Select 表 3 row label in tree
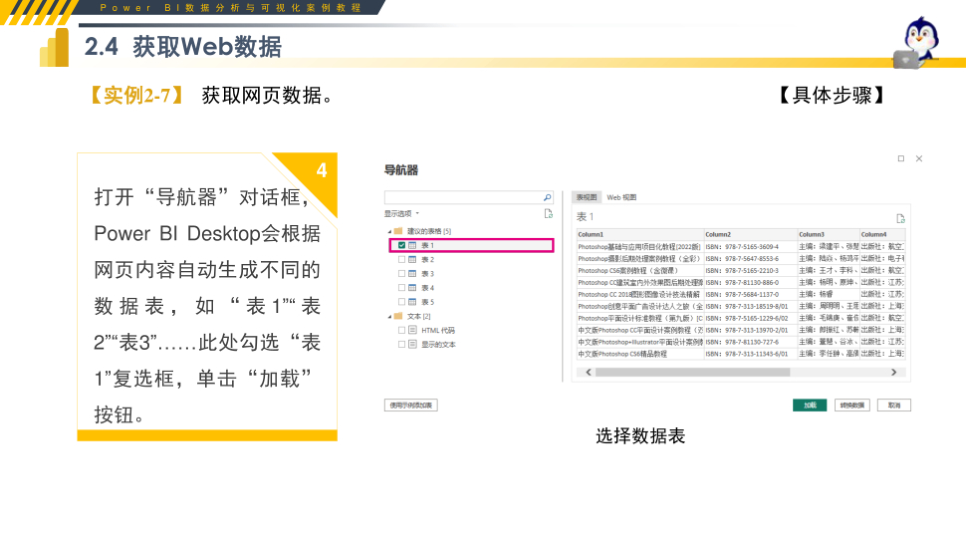The height and width of the screenshot is (544, 966). coord(428,274)
